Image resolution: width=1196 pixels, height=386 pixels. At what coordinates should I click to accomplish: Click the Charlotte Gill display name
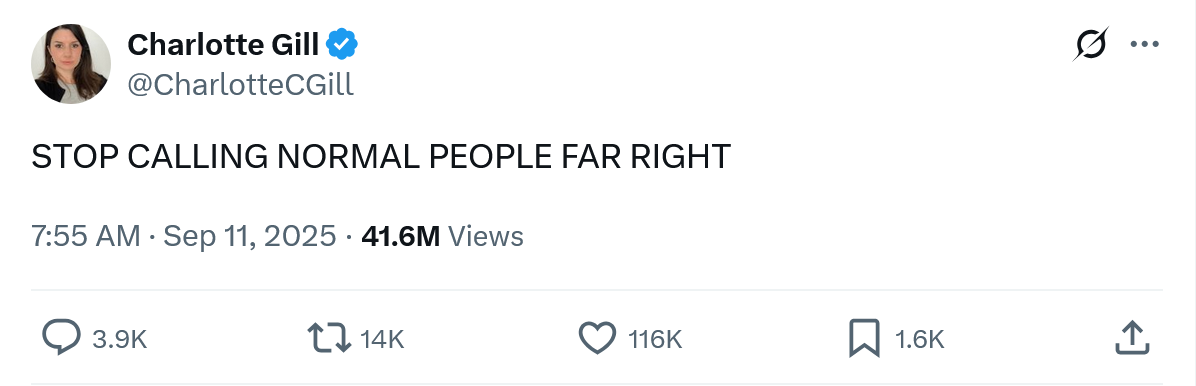coord(223,45)
